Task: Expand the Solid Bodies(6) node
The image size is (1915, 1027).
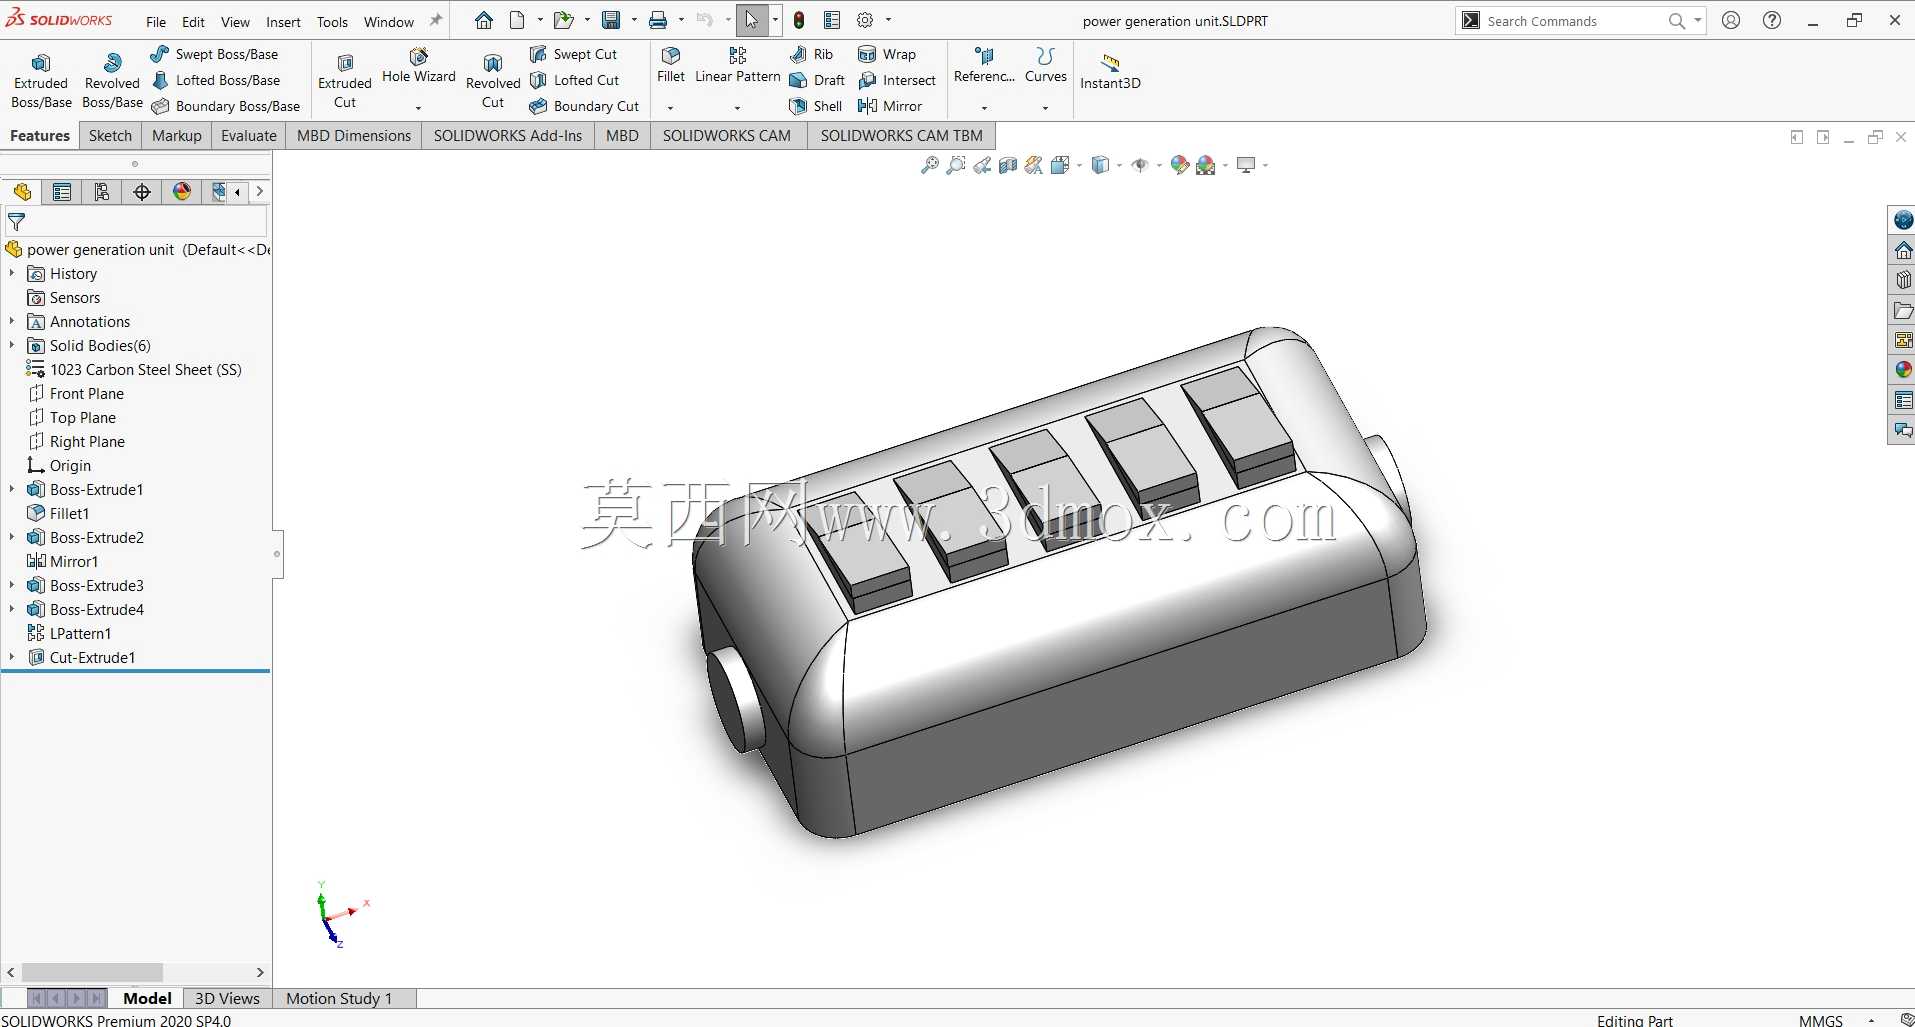Action: pos(12,345)
